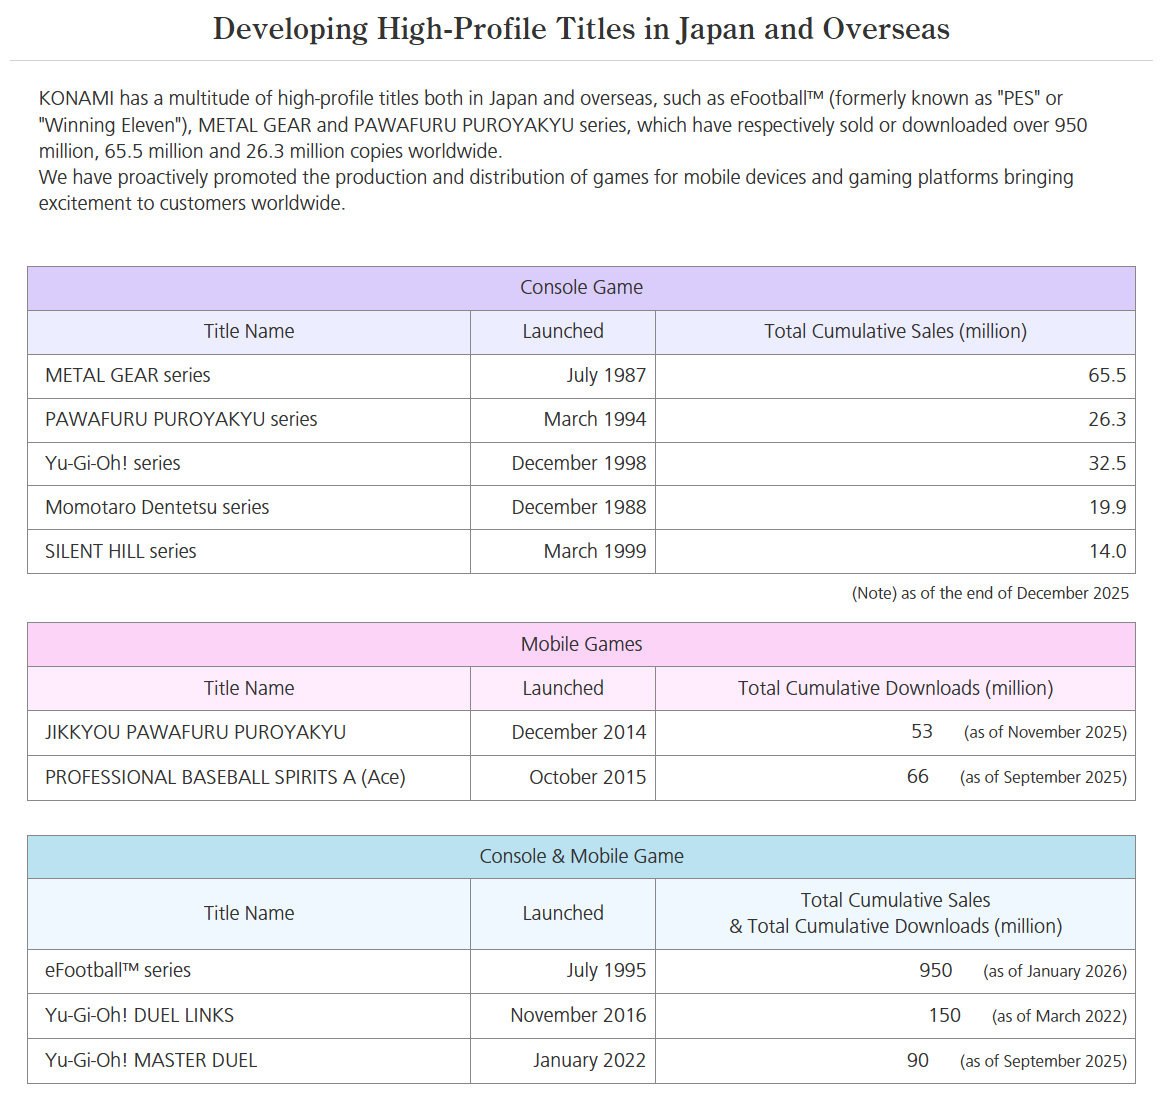Select the 'Mobile Games' table header
The image size is (1166, 1110).
(582, 645)
